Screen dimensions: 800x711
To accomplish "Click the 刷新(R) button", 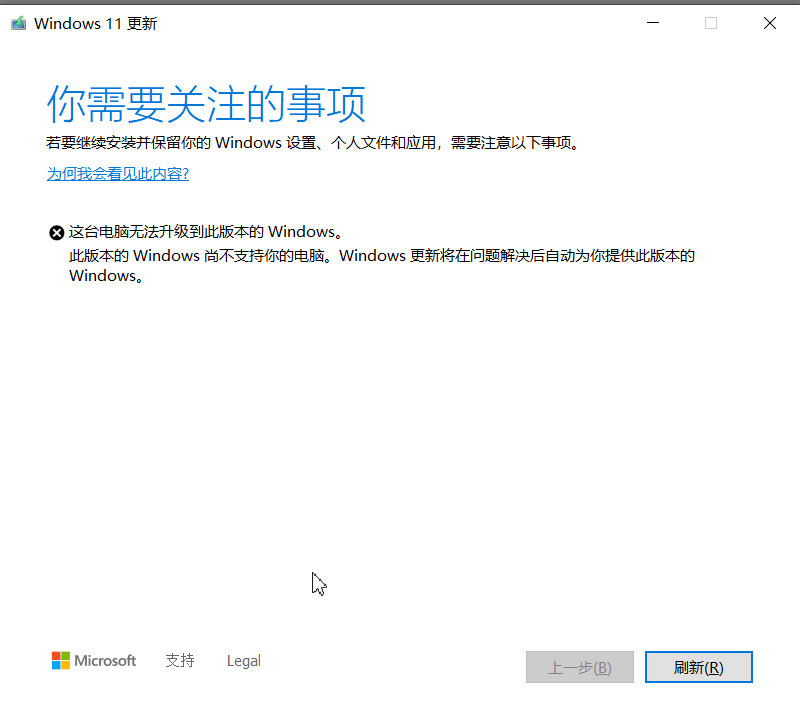I will tap(698, 667).
